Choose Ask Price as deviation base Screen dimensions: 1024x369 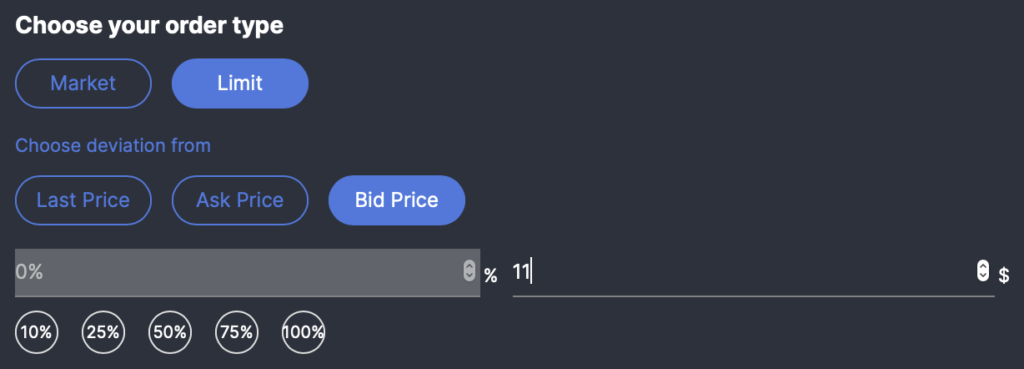[240, 201]
